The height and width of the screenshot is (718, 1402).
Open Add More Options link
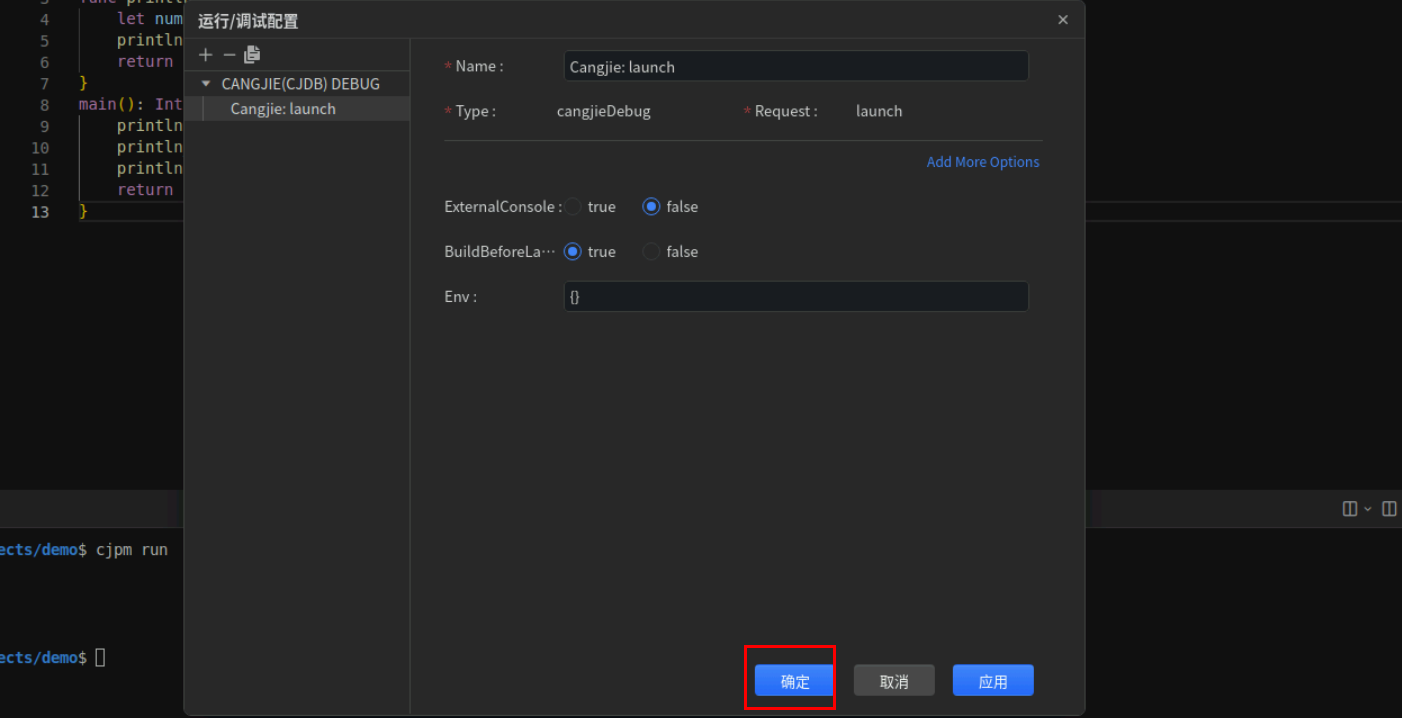coord(983,162)
